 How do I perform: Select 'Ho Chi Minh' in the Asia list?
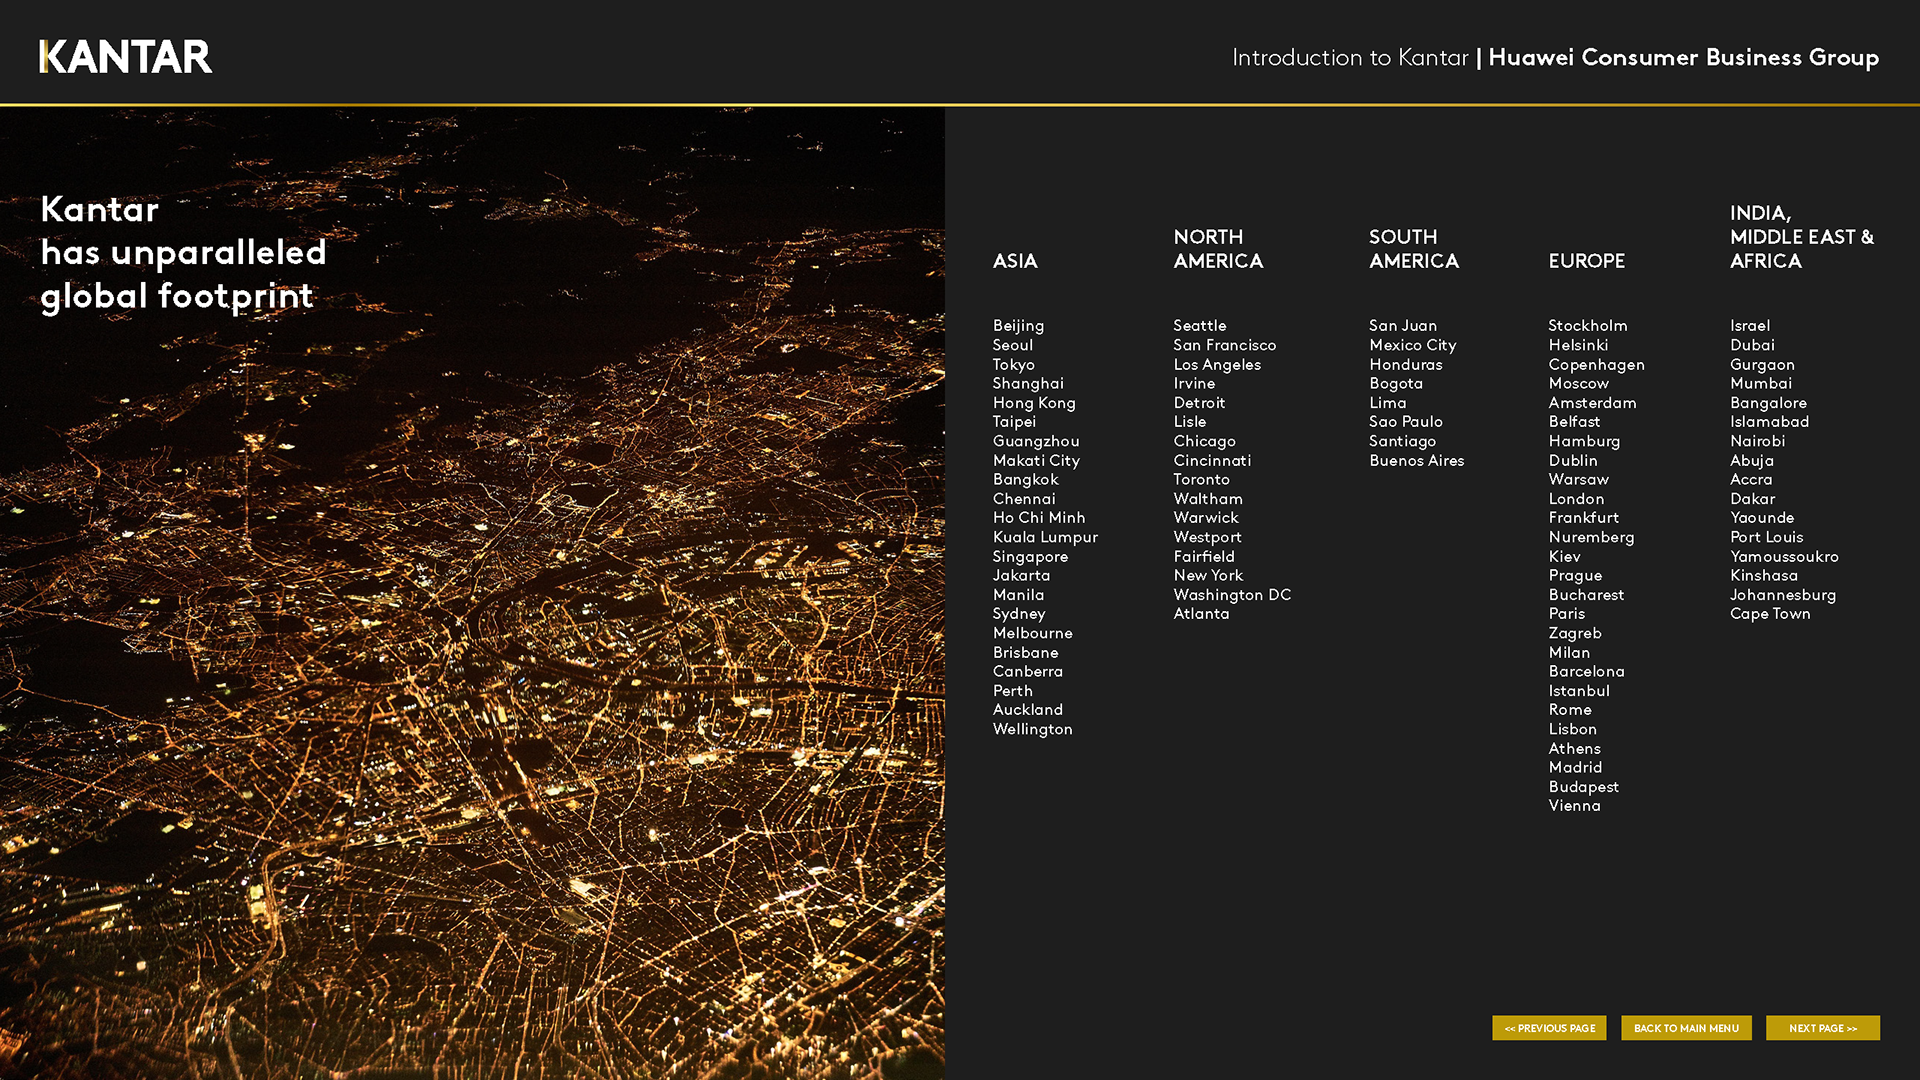tap(1039, 518)
